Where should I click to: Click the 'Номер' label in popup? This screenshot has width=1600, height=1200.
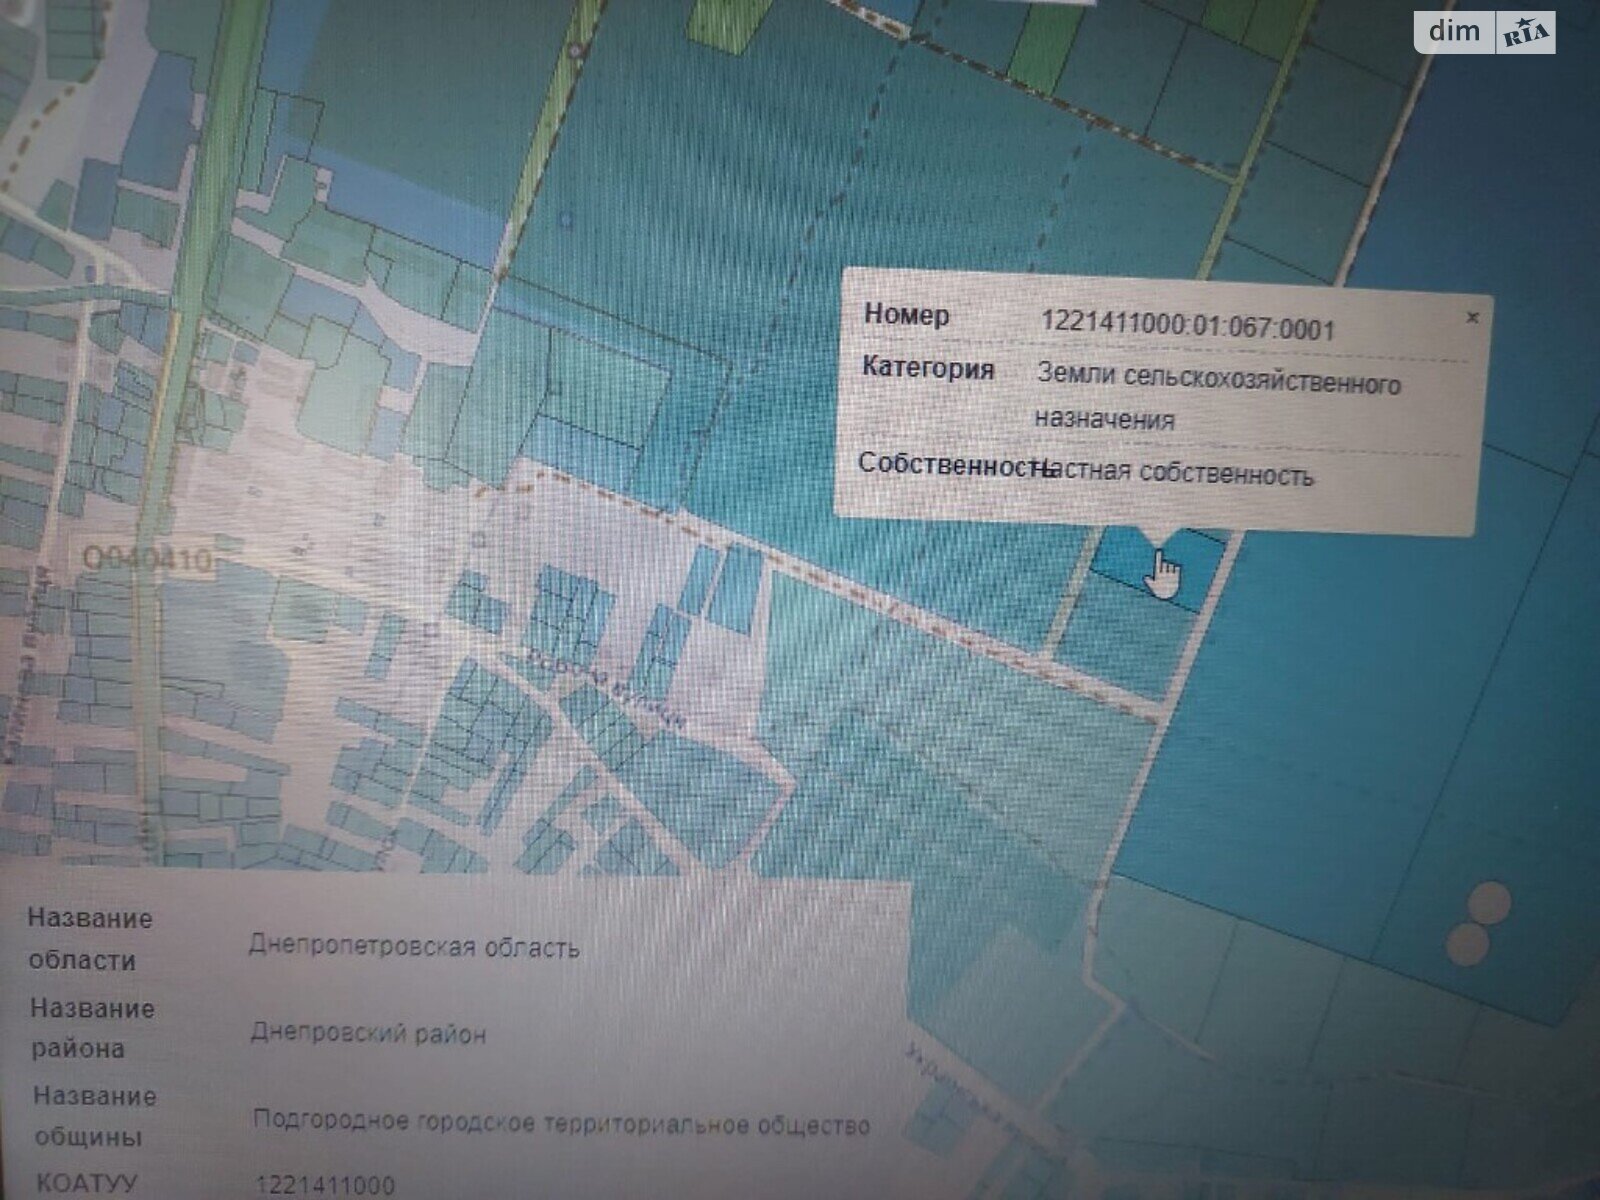pyautogui.click(x=906, y=315)
